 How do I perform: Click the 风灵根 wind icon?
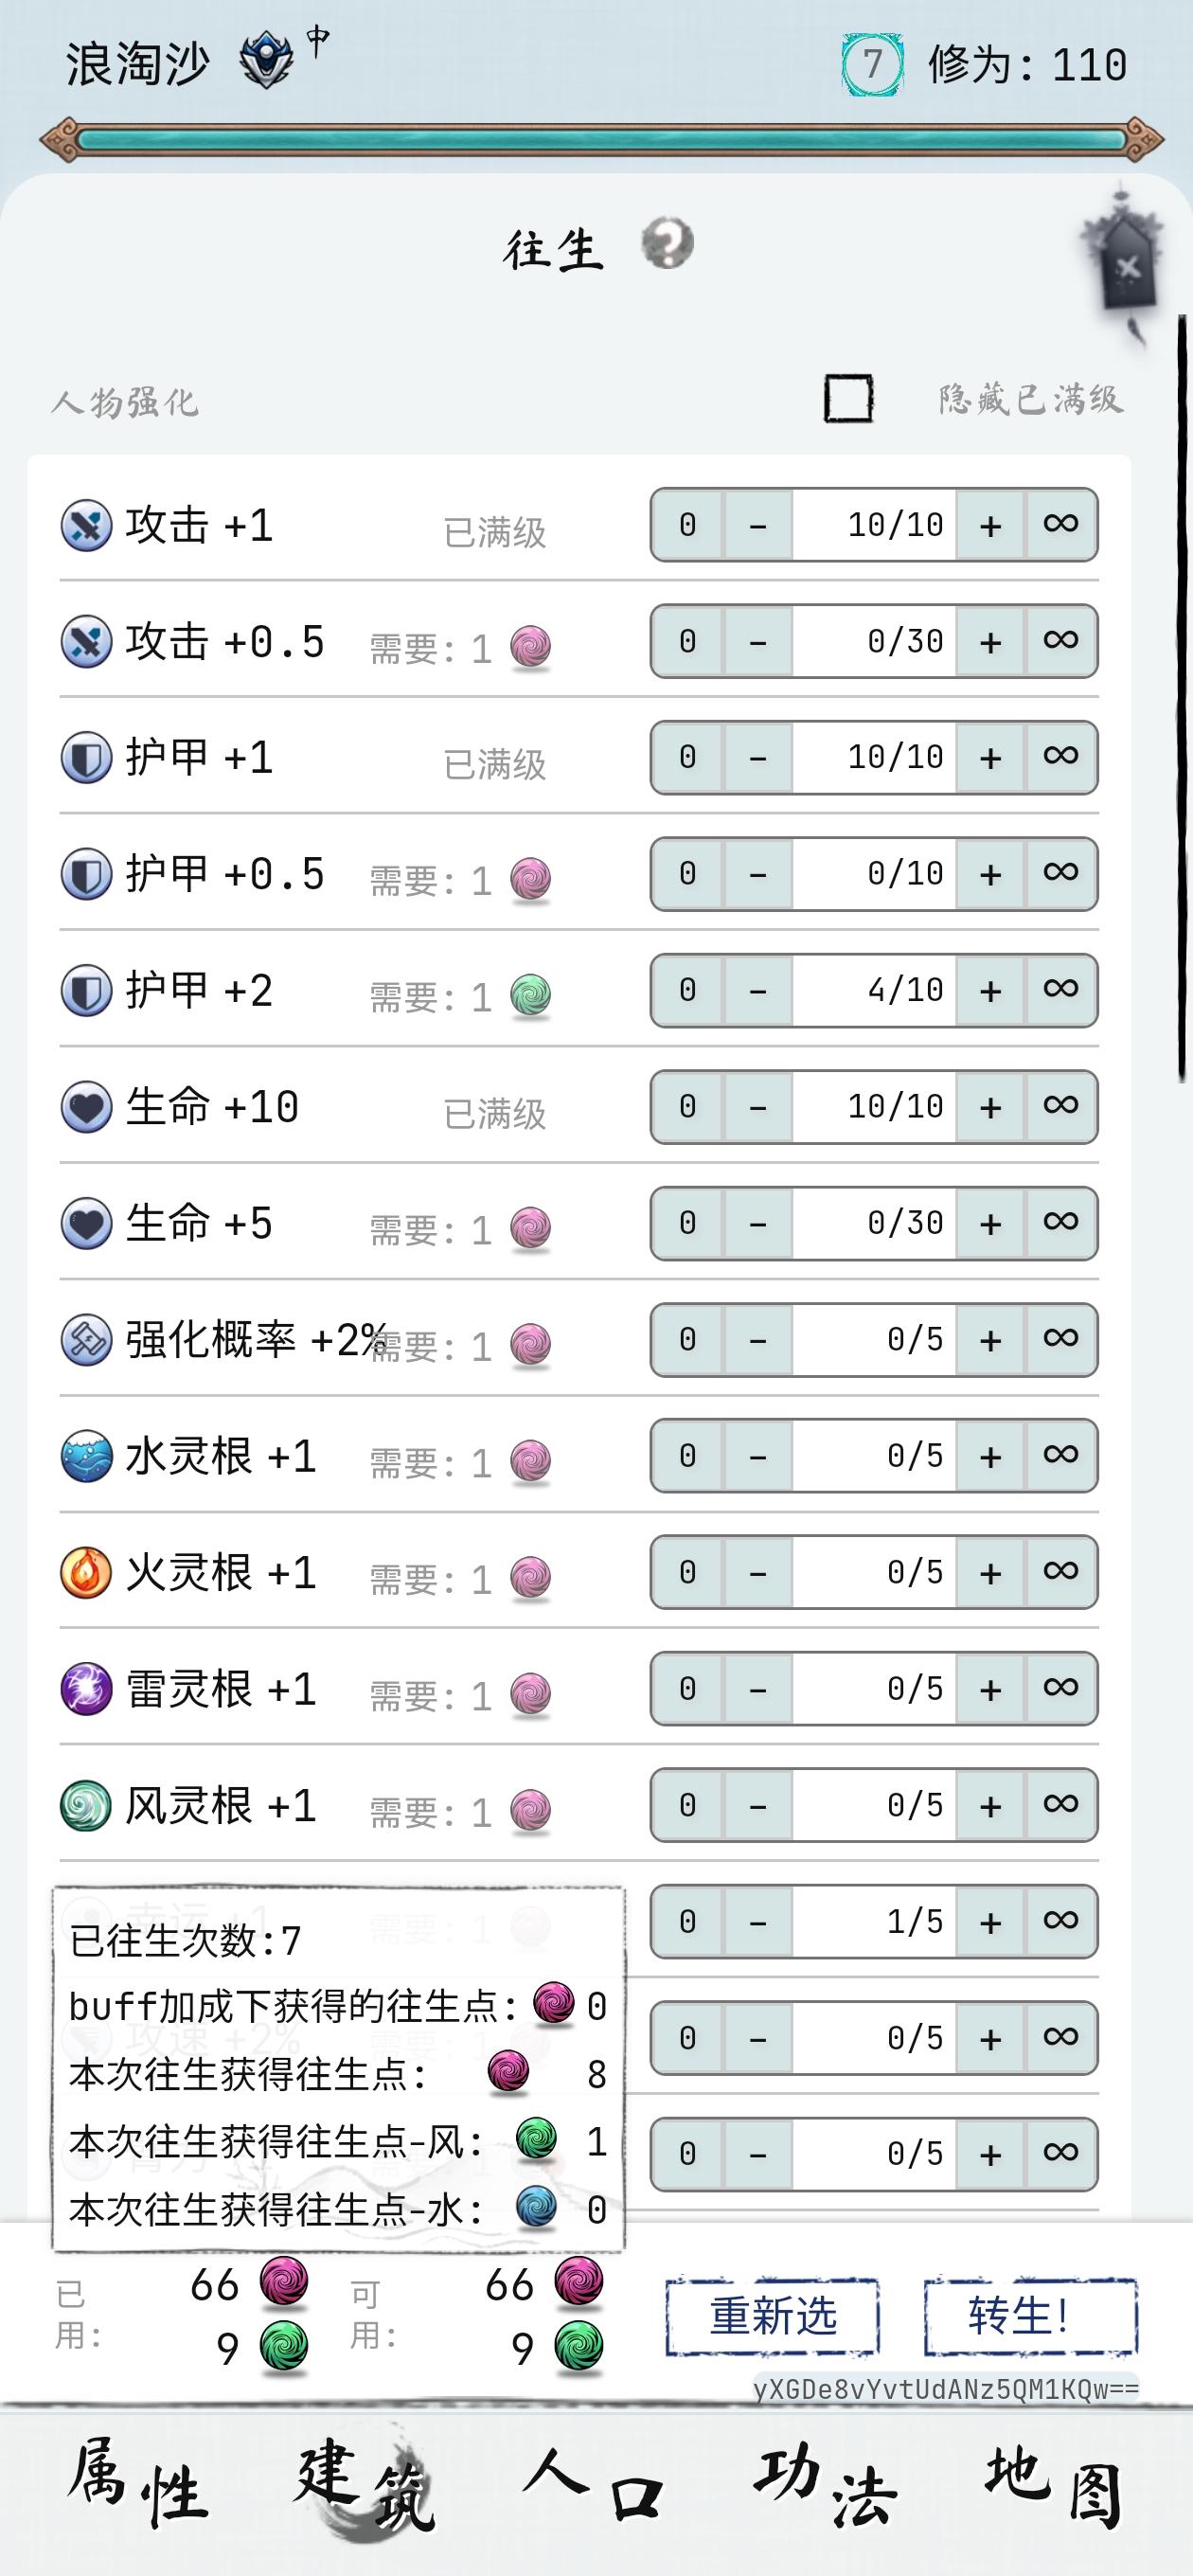86,1806
